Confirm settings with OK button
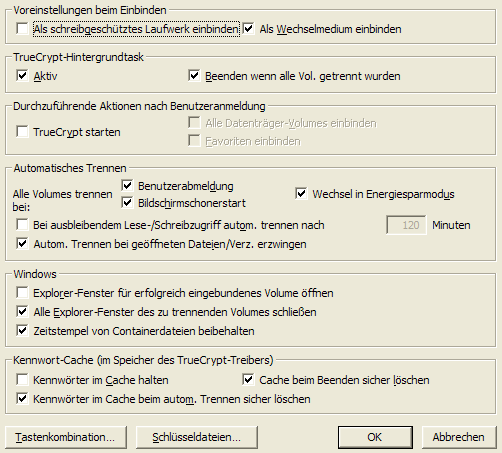Image resolution: width=502 pixels, height=453 pixels. (x=375, y=437)
